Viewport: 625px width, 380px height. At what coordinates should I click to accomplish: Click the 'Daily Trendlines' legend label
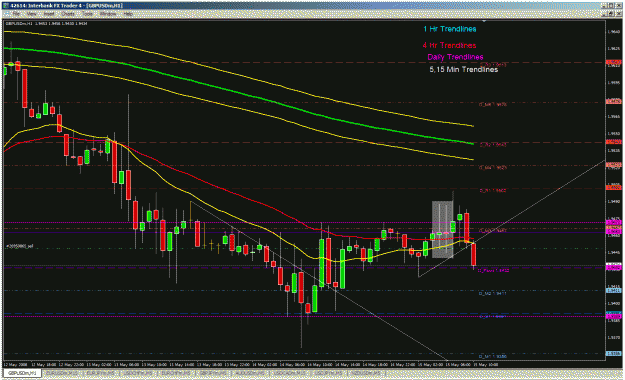tap(455, 57)
